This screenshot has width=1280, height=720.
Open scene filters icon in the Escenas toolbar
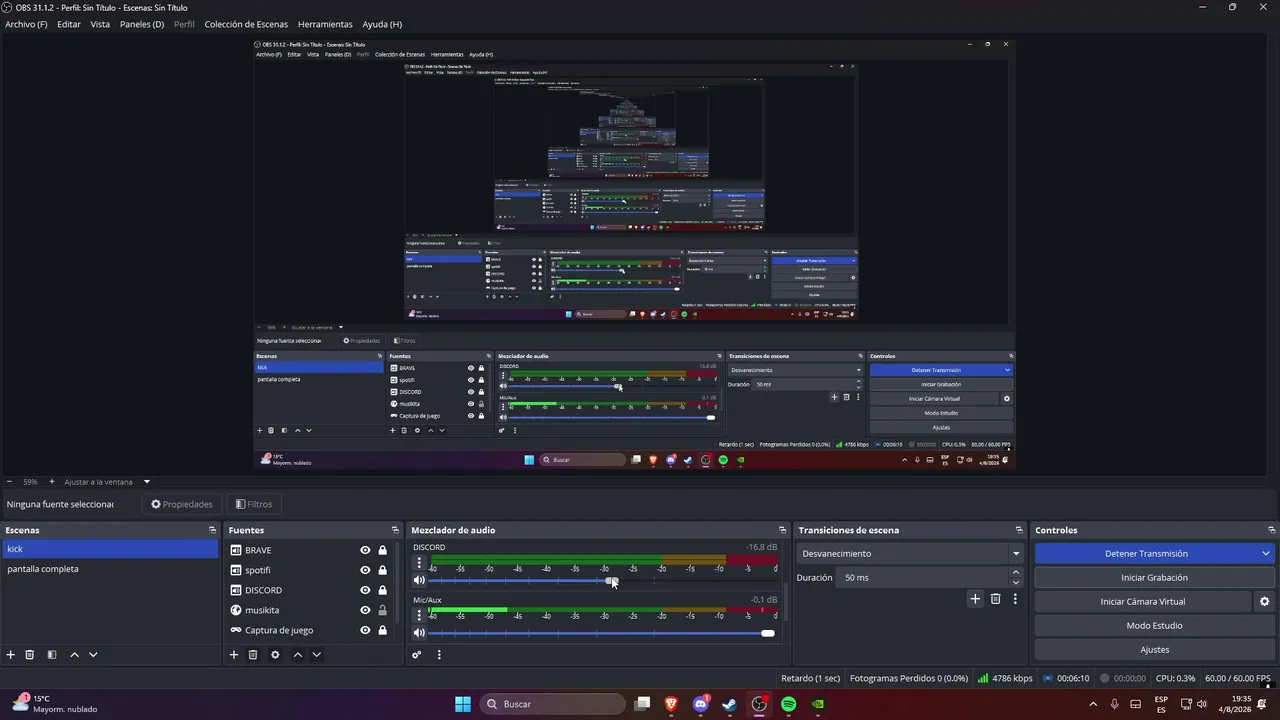[x=52, y=655]
